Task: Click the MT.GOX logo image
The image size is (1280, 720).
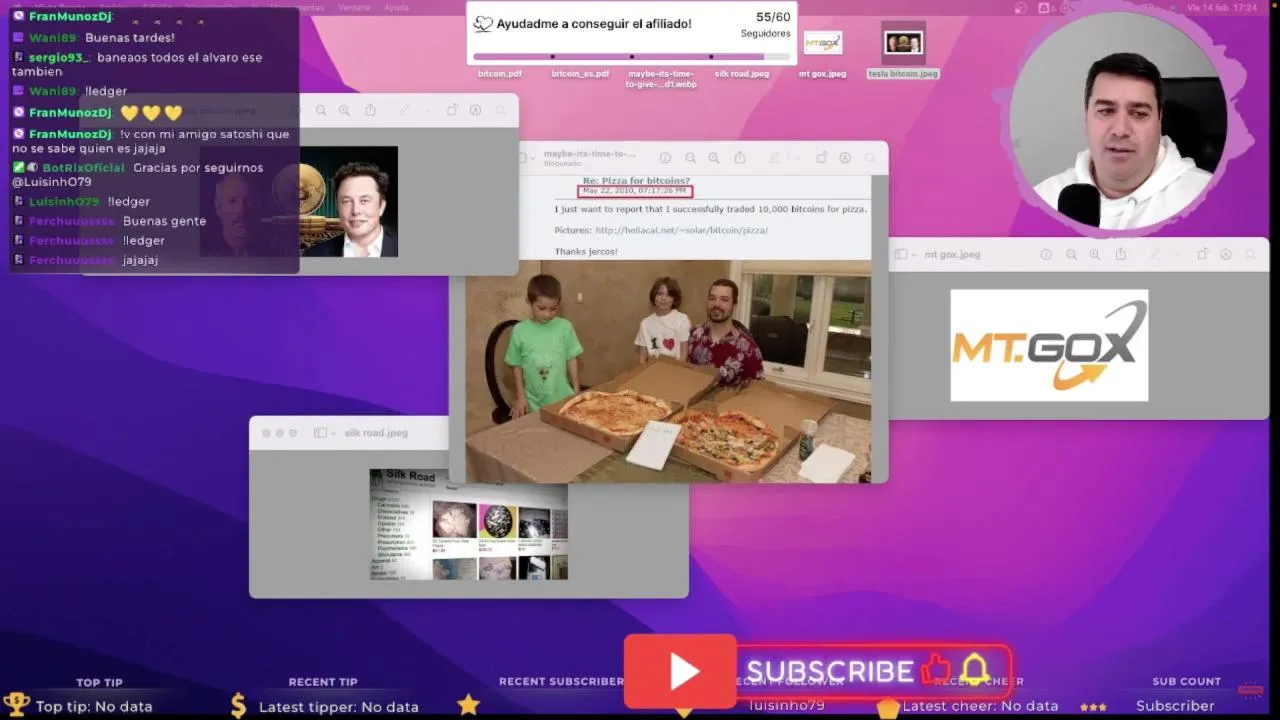Action: (1049, 345)
